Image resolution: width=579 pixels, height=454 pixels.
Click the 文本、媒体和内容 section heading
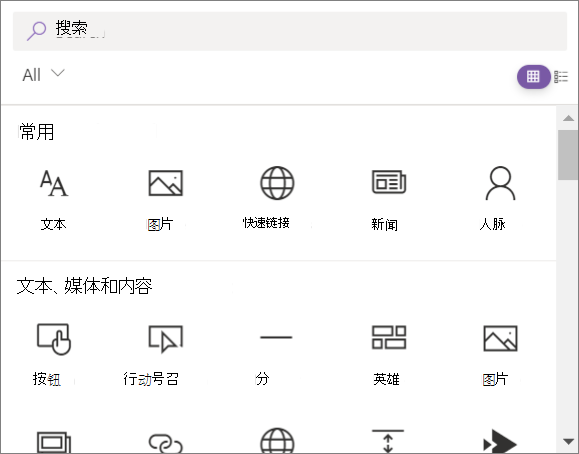point(84,286)
